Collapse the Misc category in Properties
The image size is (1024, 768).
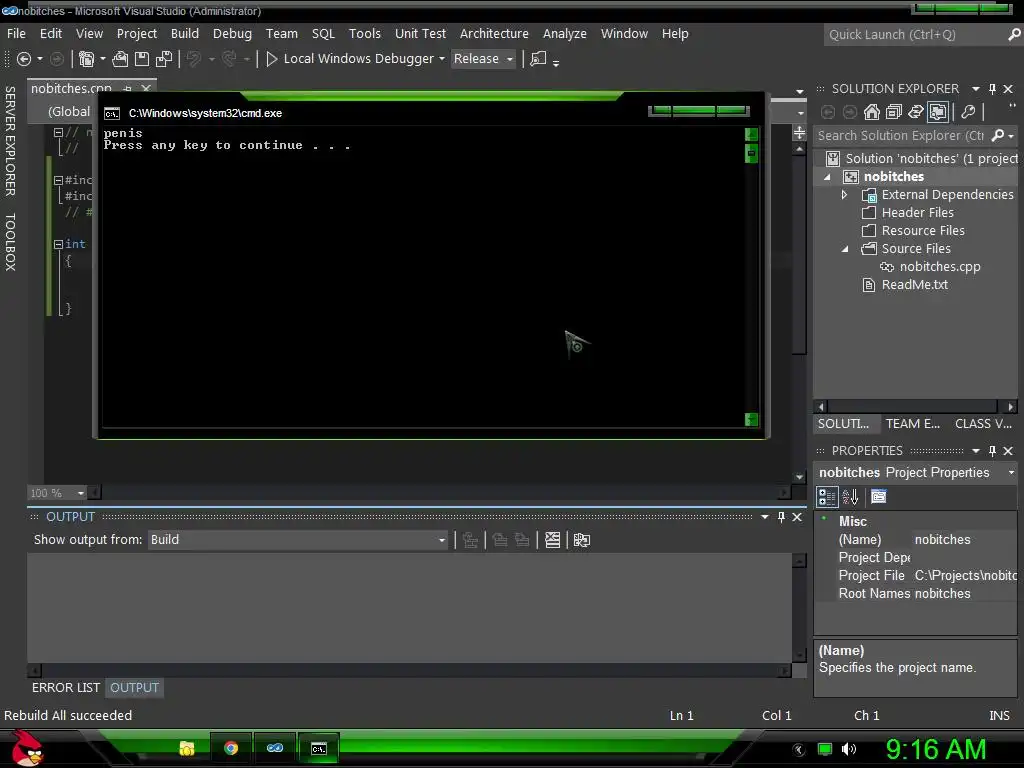coord(824,519)
